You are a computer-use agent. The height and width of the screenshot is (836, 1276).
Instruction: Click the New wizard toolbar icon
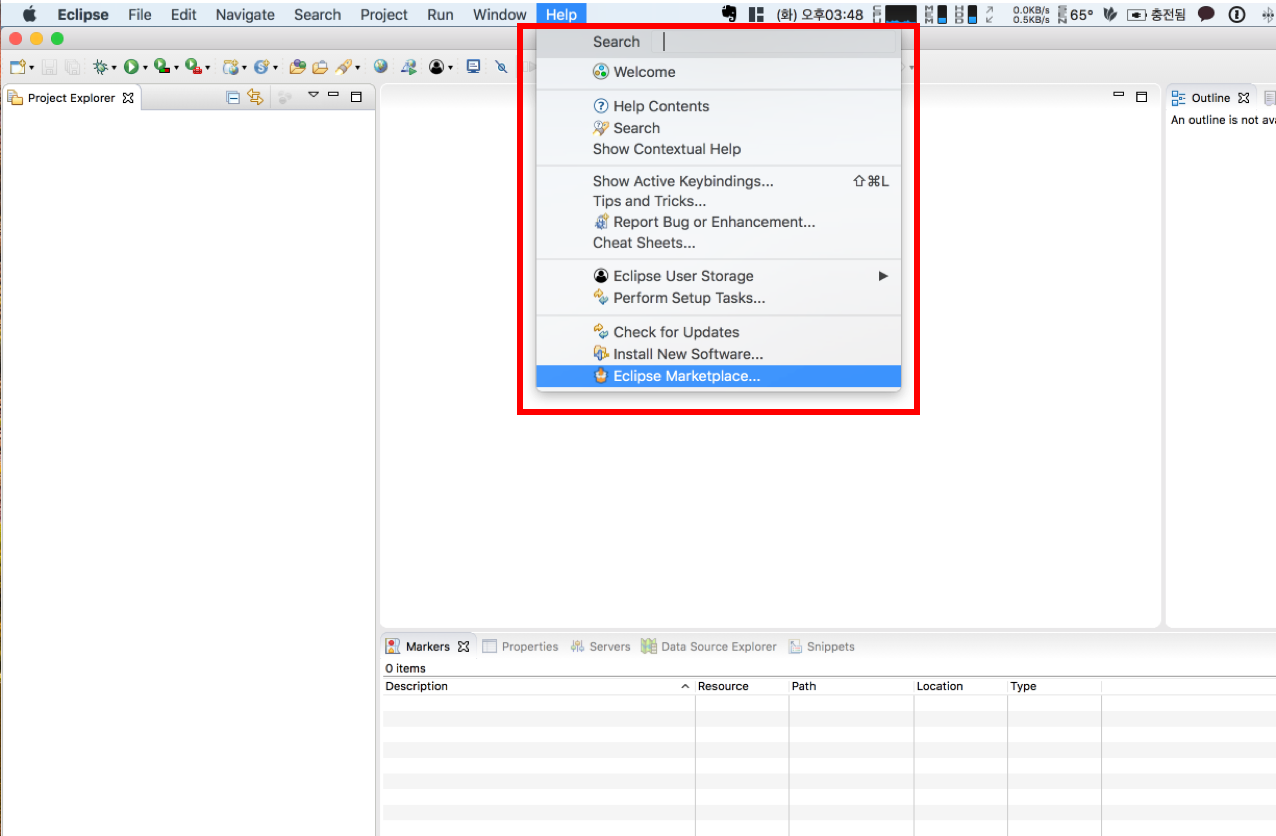tap(17, 67)
